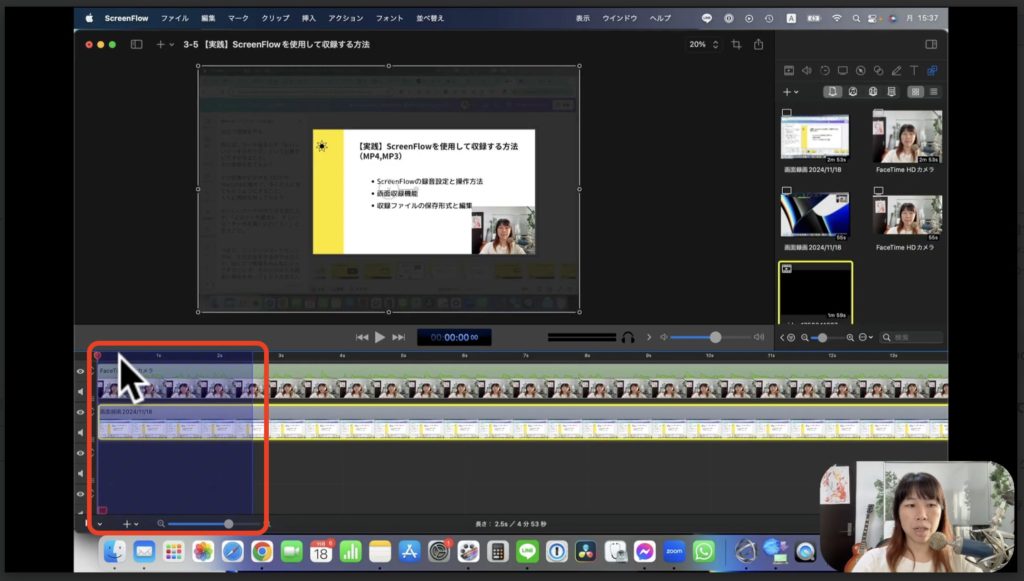Screen dimensions: 1024x581
Task: Open the アクション menu
Action: pyautogui.click(x=346, y=18)
